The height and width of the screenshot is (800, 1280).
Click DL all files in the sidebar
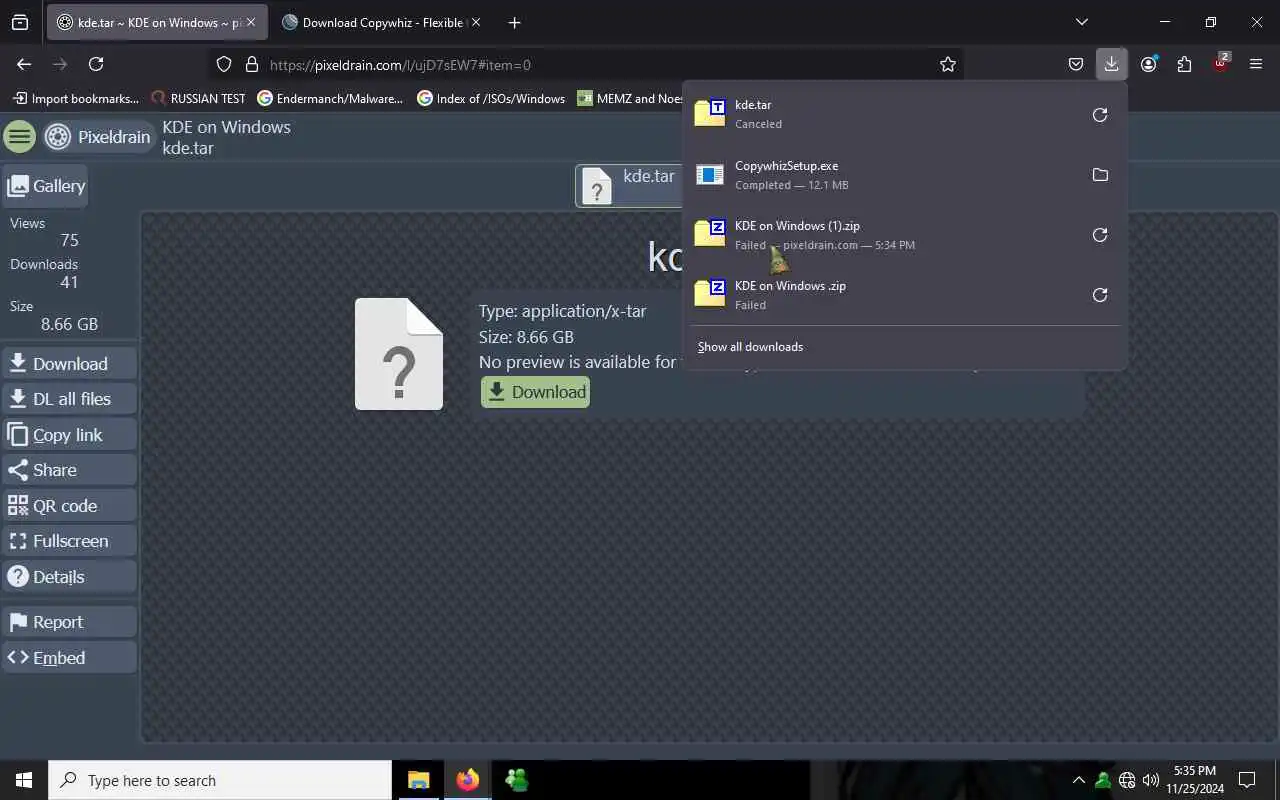[69, 399]
